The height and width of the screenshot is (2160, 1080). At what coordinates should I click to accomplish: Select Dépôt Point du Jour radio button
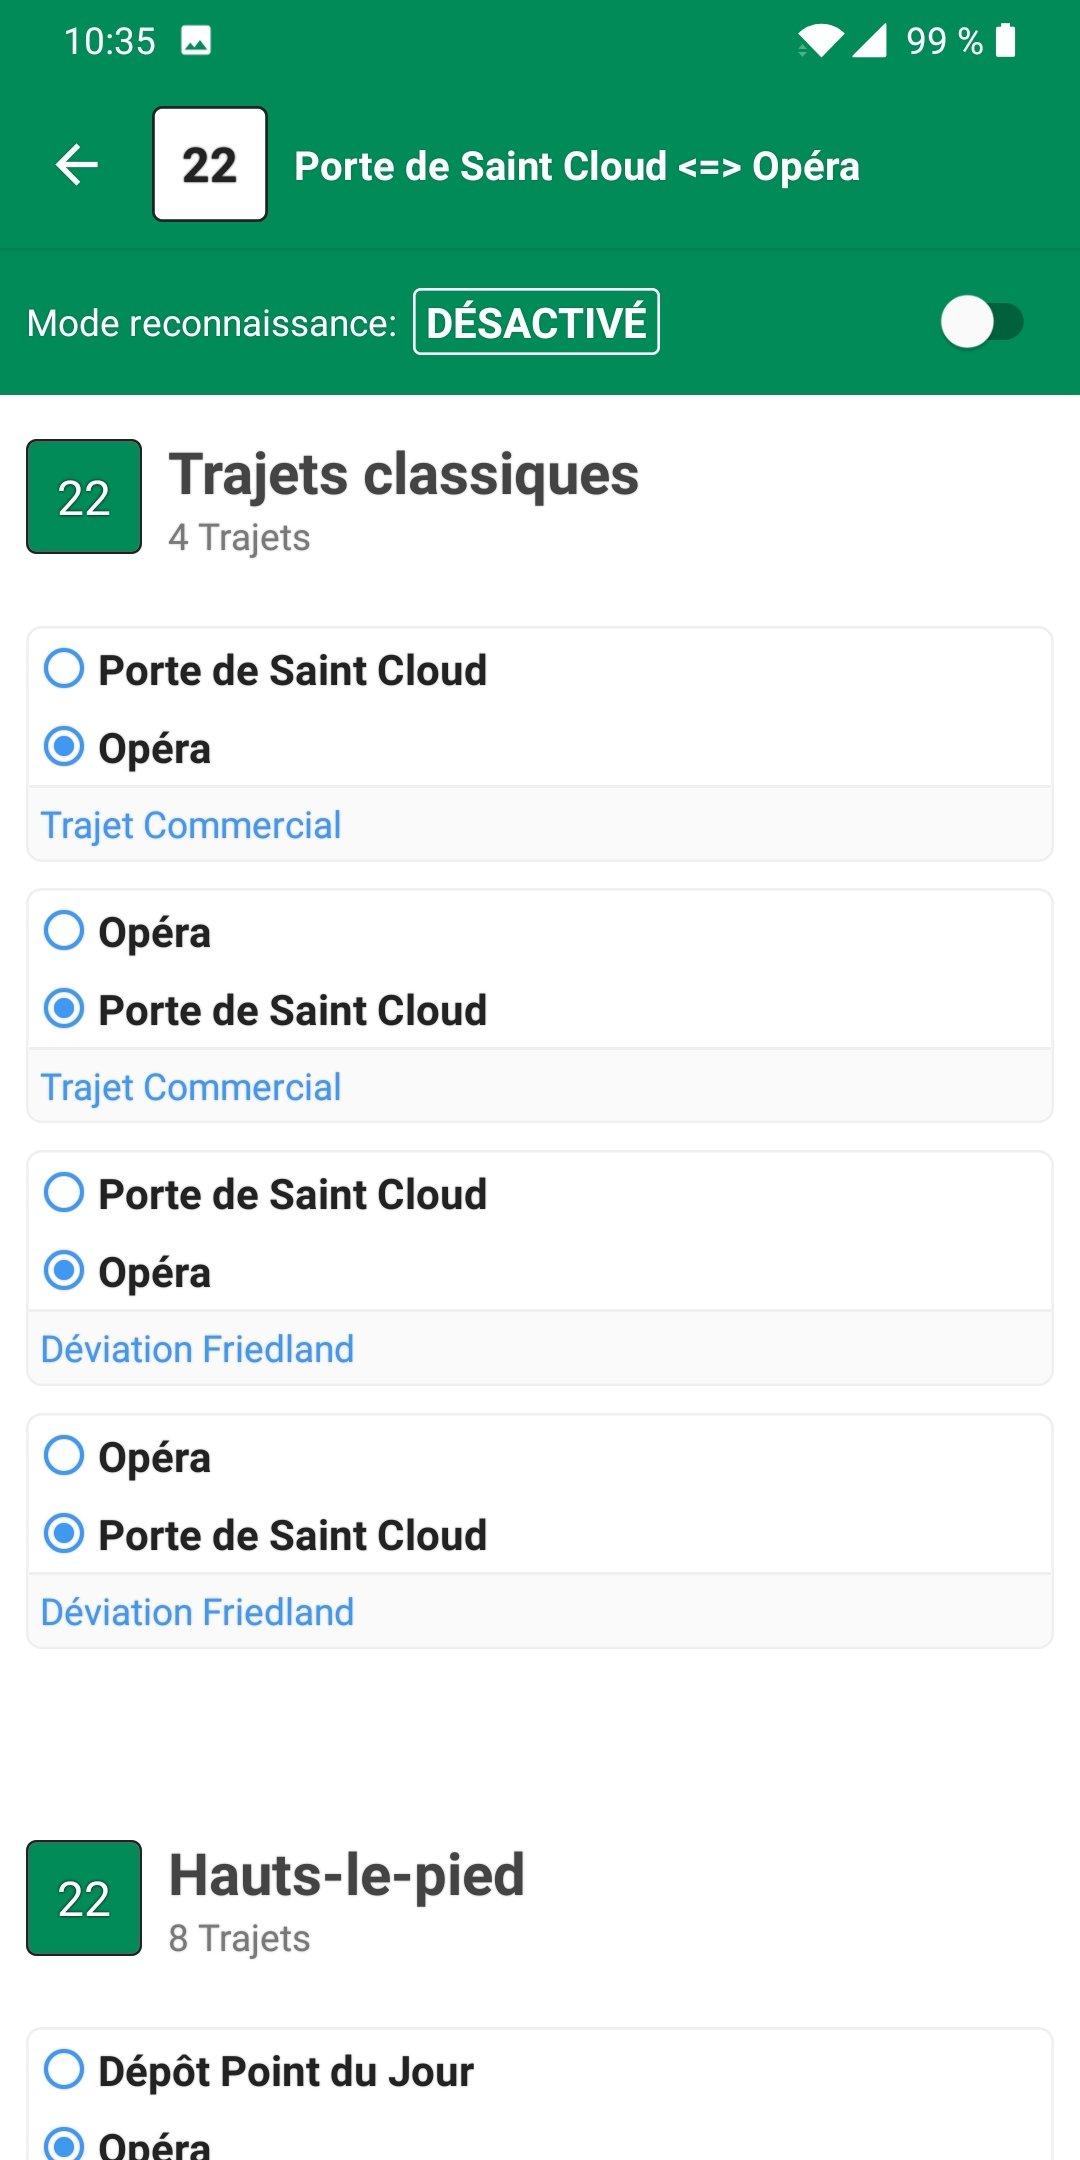pos(65,2070)
